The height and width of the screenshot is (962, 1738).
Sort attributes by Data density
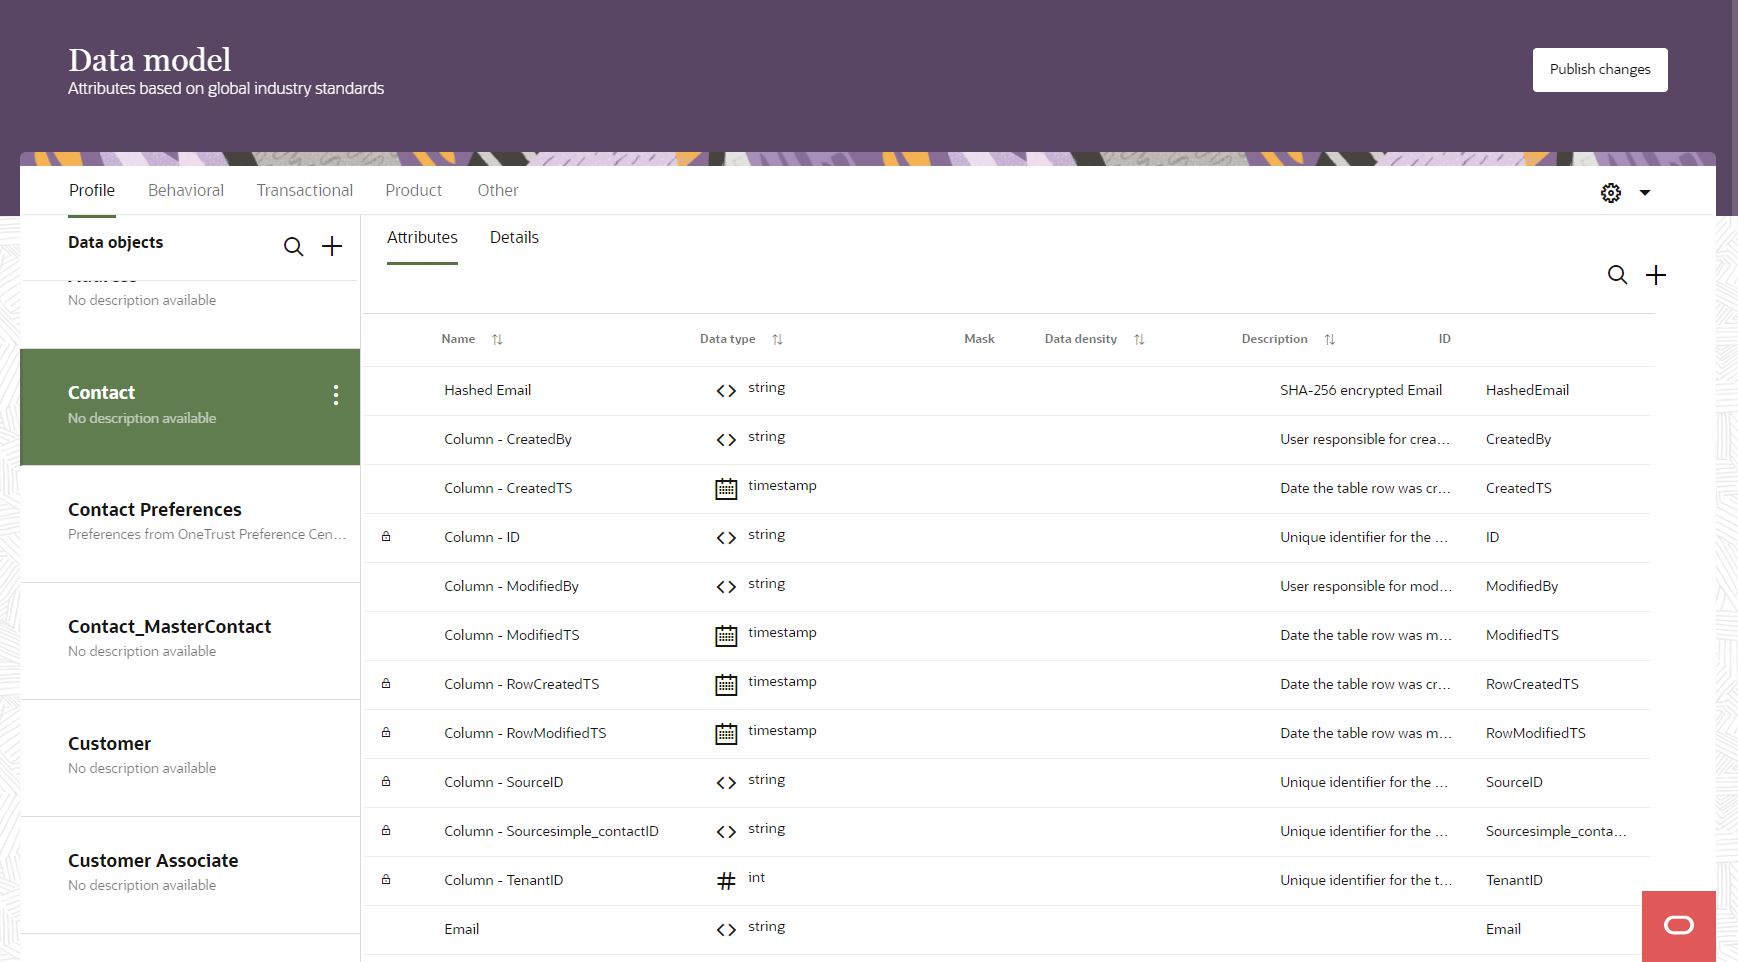pos(1139,340)
